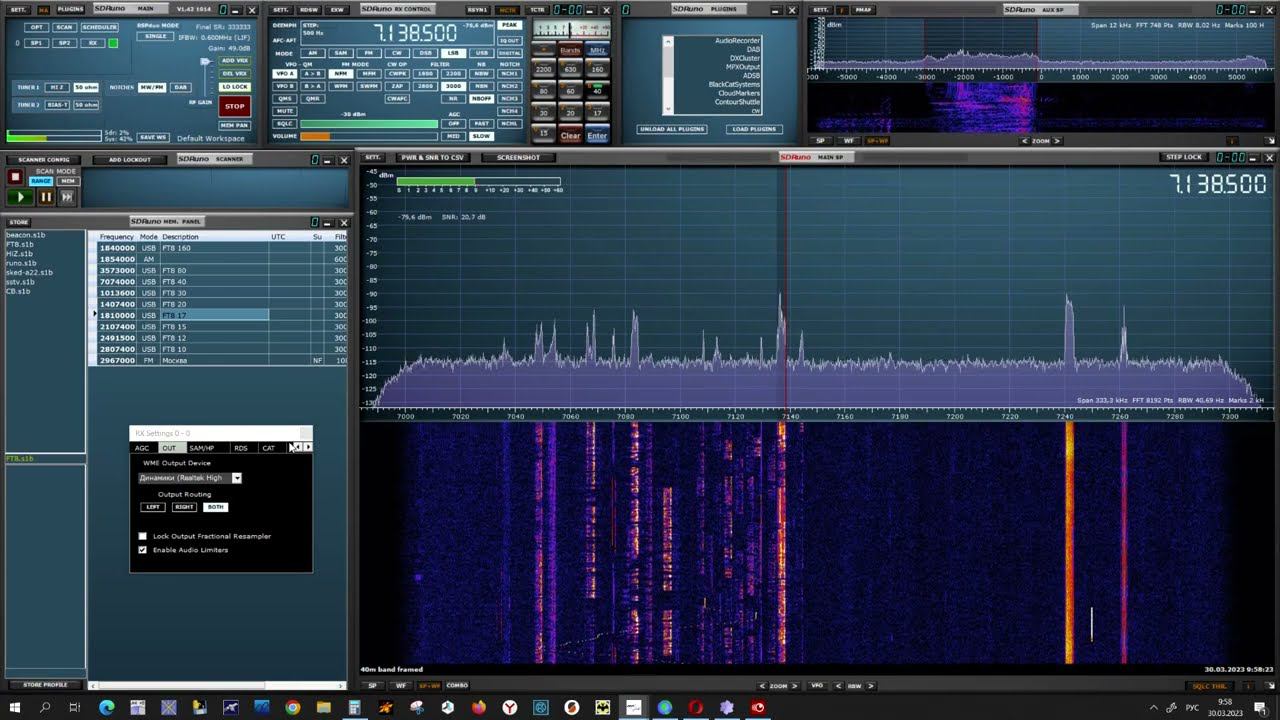The image size is (1280, 720).
Task: Click the red scanner stop icon
Action: [x=15, y=177]
